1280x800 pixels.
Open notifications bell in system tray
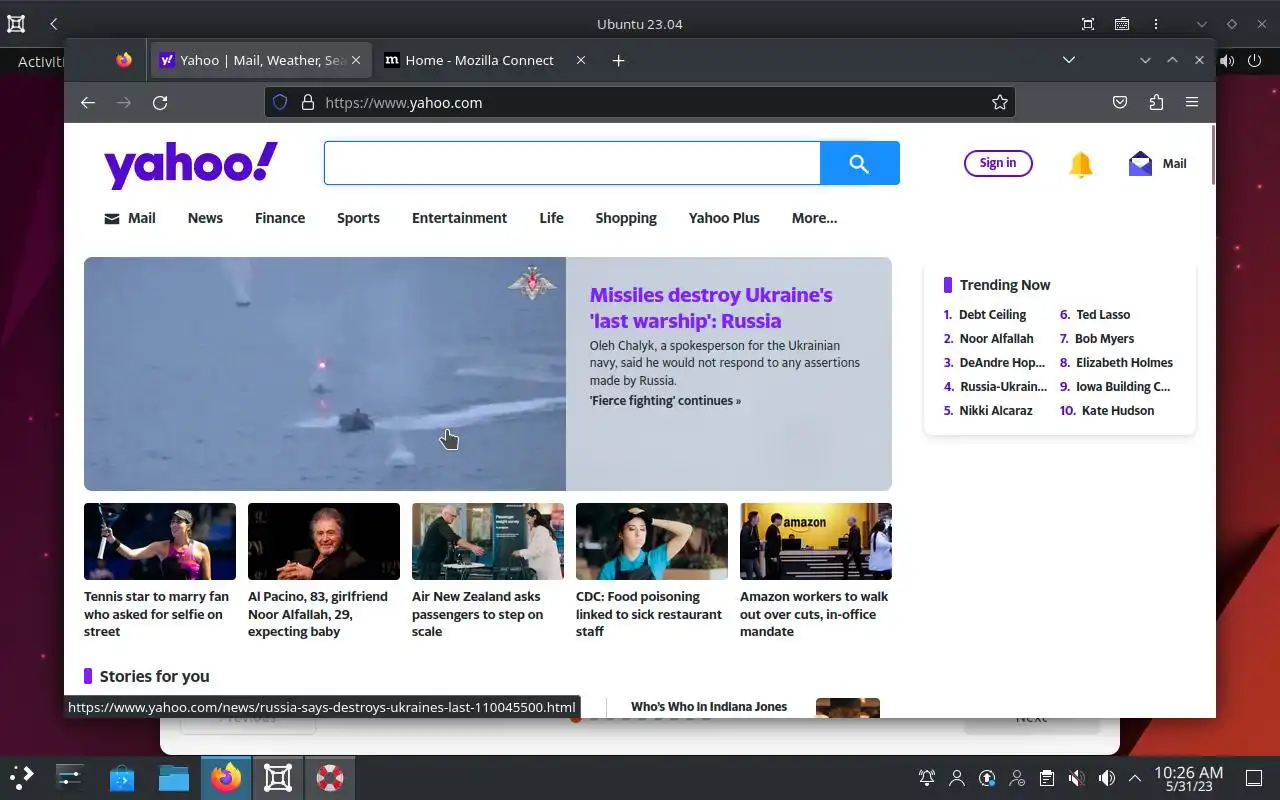pos(927,778)
